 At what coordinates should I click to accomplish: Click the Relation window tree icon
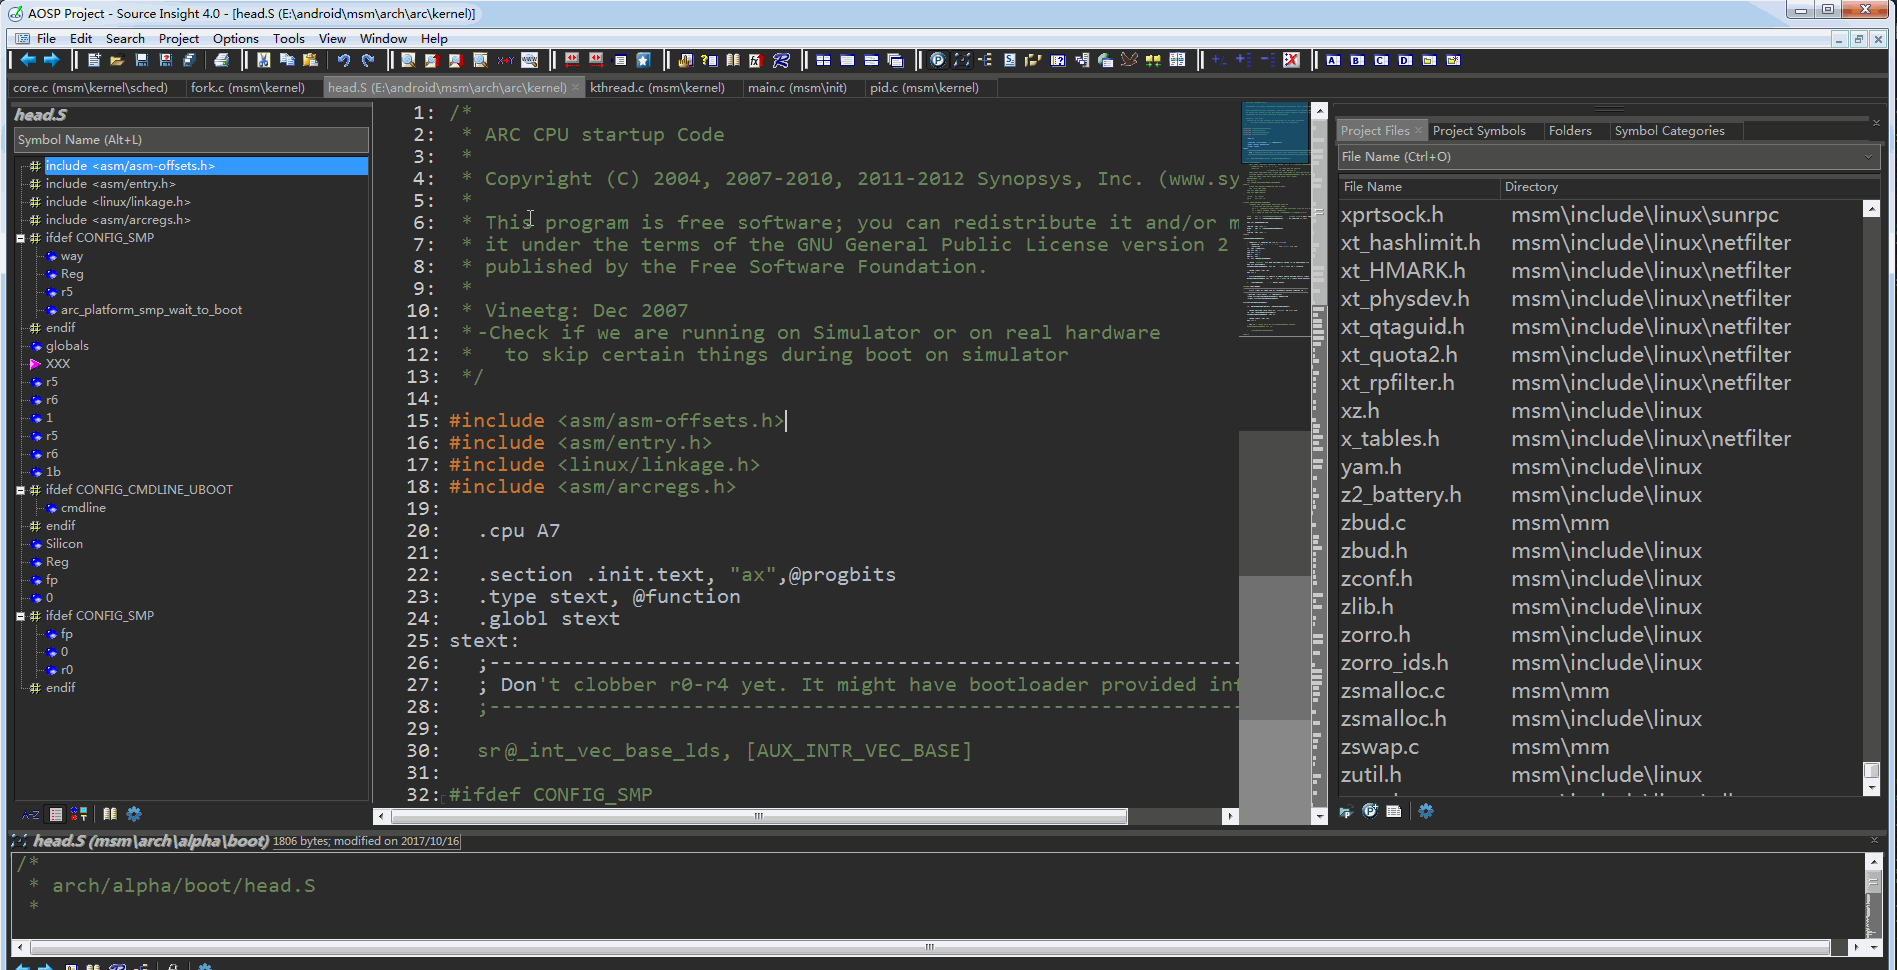click(985, 60)
